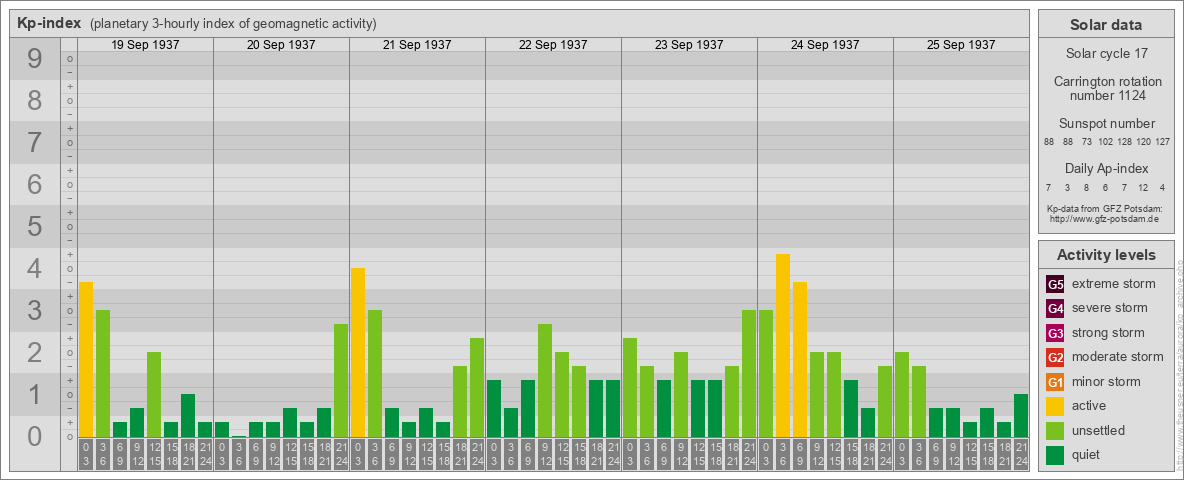Click the yellow 3-6h bar on 24 Sep

[782, 346]
